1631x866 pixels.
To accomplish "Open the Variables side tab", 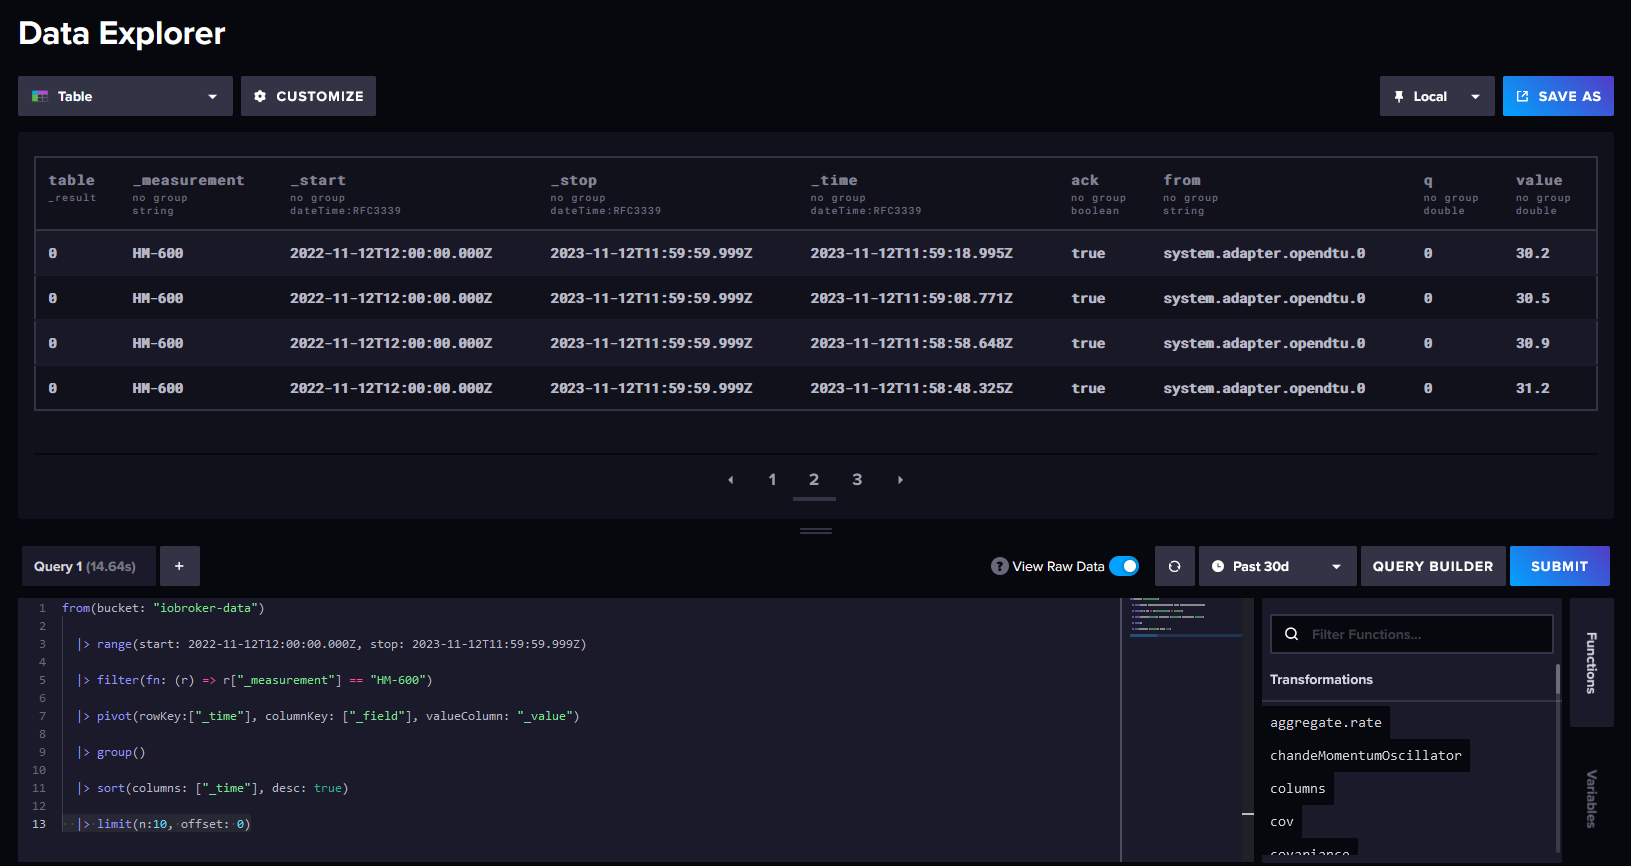I will coord(1591,798).
